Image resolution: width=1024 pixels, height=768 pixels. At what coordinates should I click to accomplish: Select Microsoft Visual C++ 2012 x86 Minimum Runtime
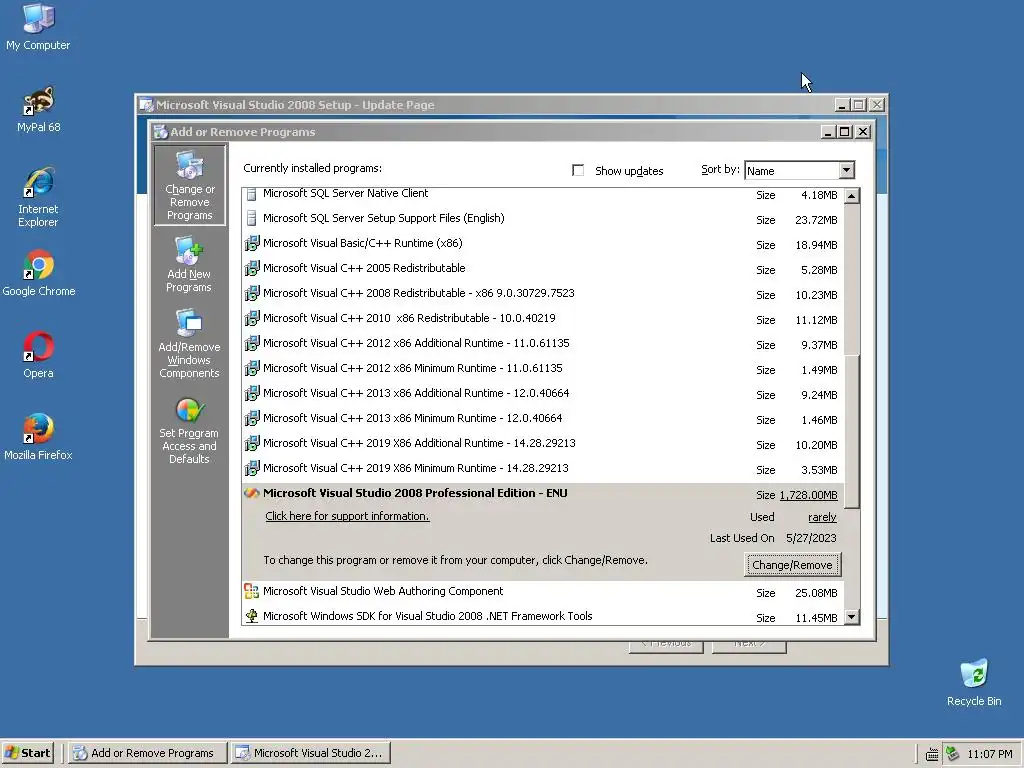[412, 368]
